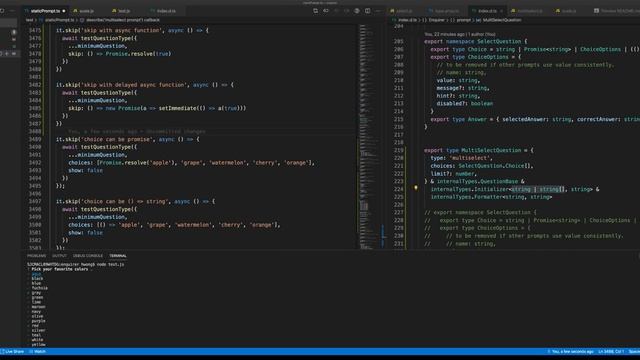The height and width of the screenshot is (360, 640).
Task: Open the prompt breadcrumb in right editor
Action: (463, 20)
